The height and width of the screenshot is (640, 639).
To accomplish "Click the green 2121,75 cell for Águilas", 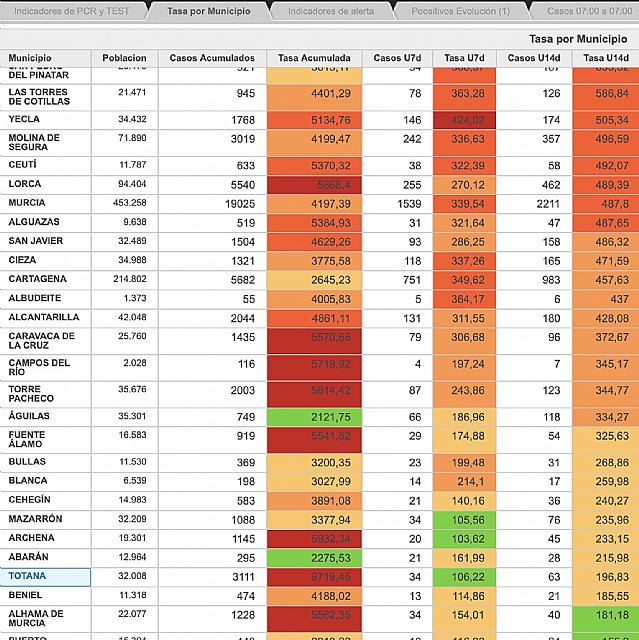I will point(313,417).
